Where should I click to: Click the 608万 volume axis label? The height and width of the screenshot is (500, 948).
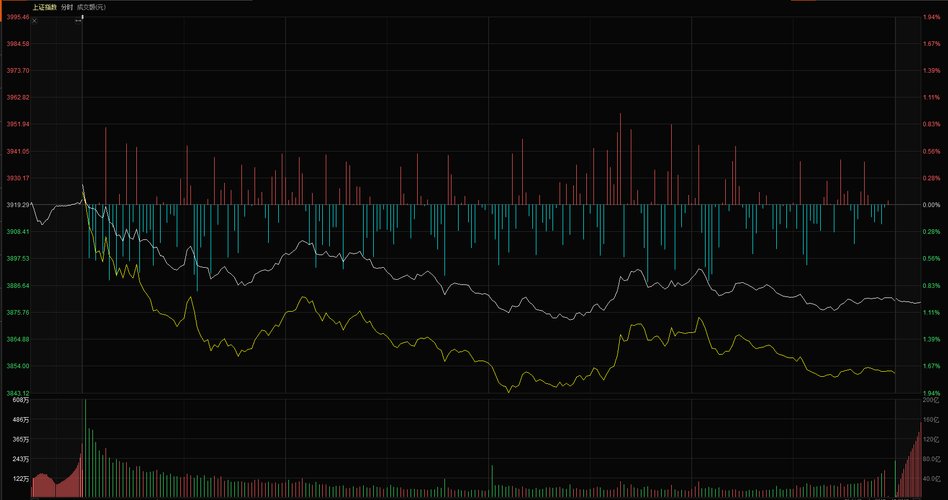pyautogui.click(x=22, y=400)
